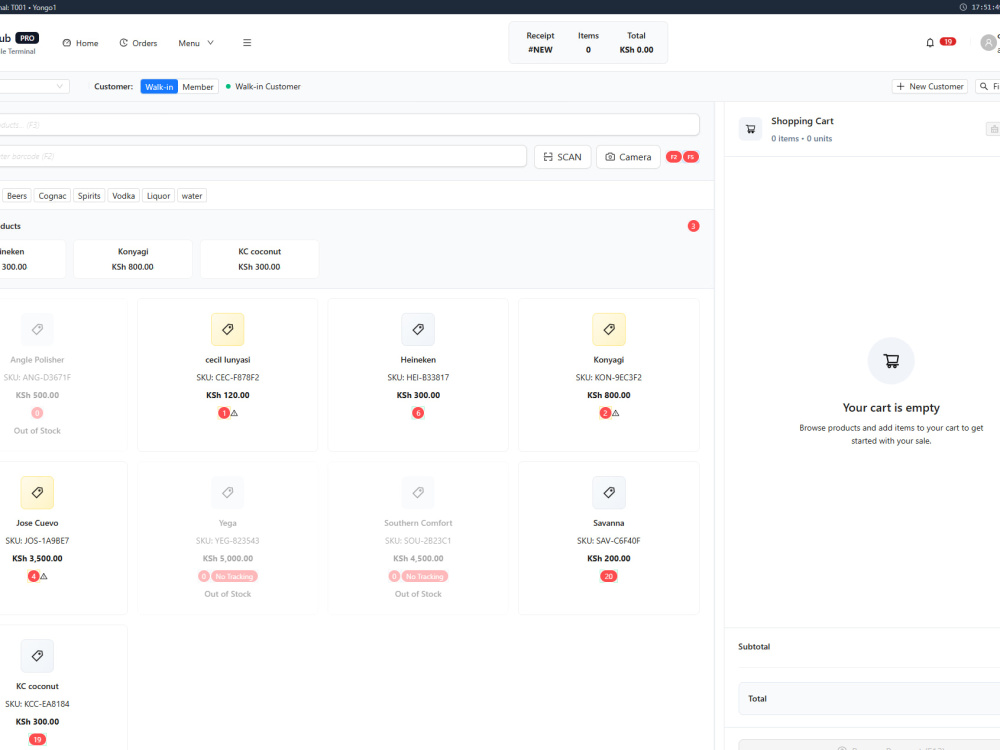Screen dimensions: 1000x750
Task: Click 0 items • 0 units text
Action: point(802,138)
